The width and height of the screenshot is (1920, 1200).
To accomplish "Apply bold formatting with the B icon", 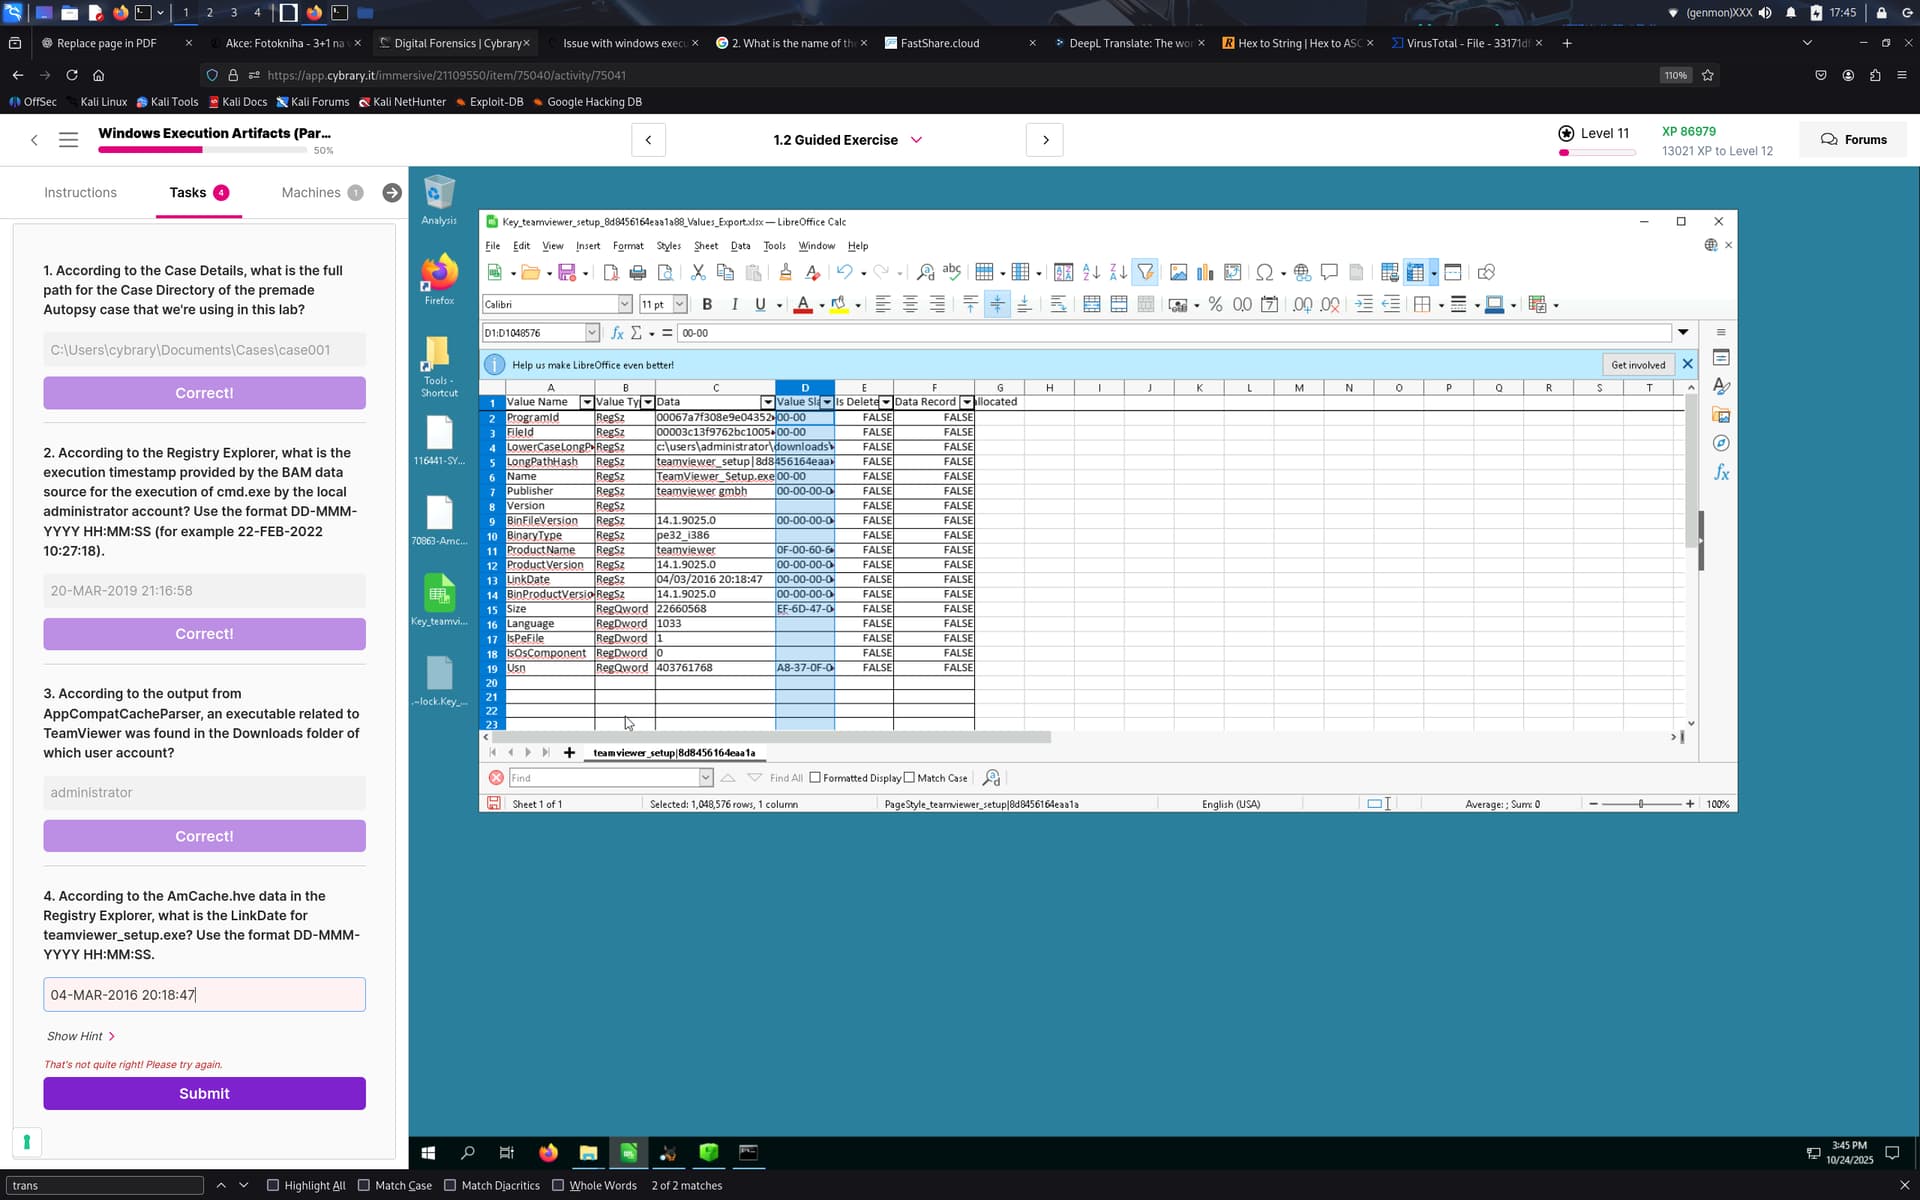I will click(707, 304).
